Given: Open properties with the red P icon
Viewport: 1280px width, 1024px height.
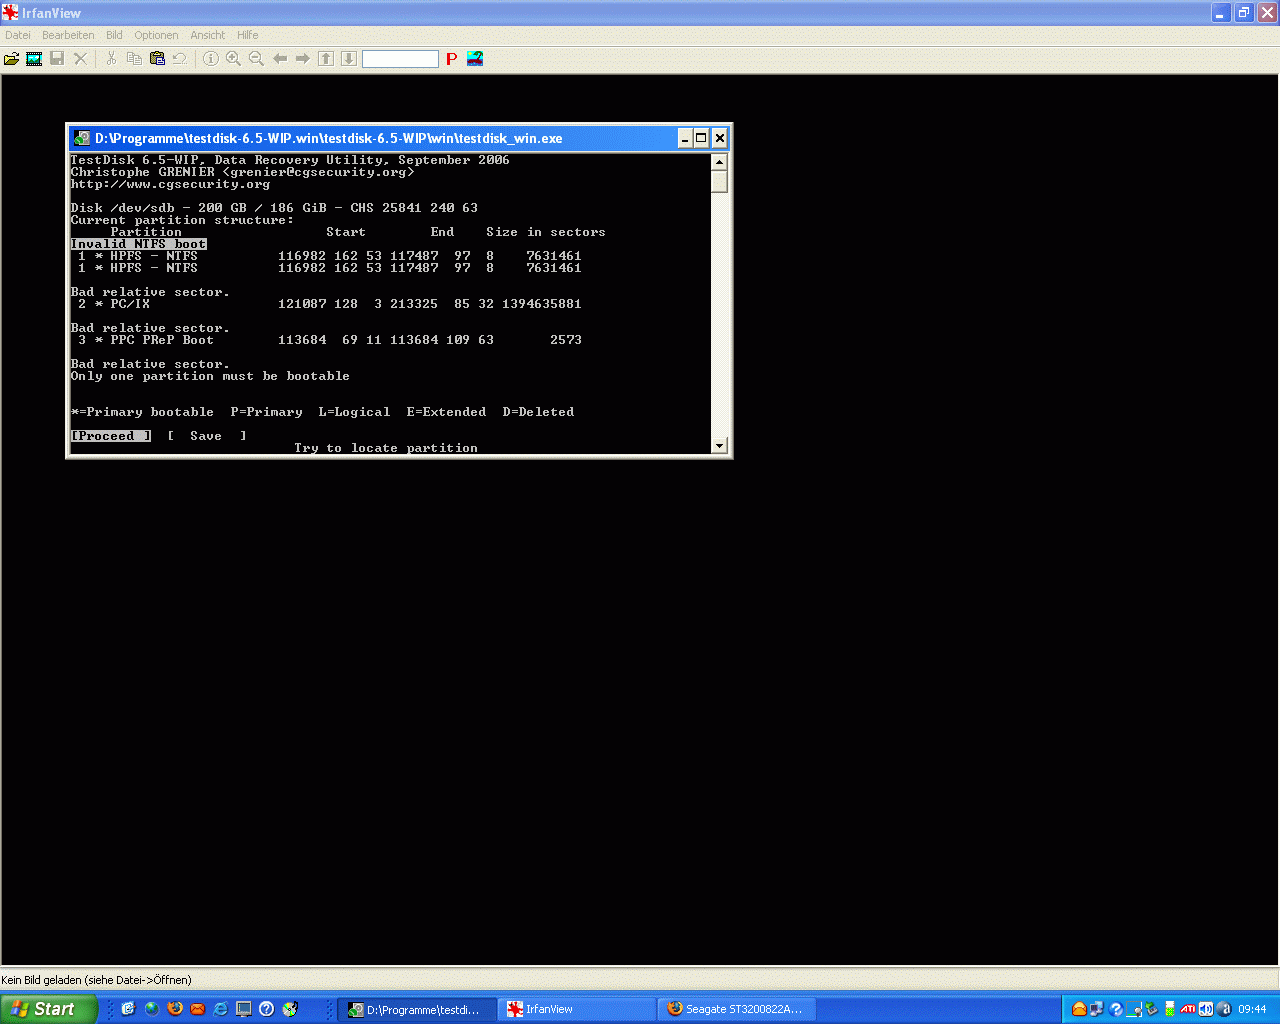Looking at the screenshot, I should pyautogui.click(x=452, y=59).
